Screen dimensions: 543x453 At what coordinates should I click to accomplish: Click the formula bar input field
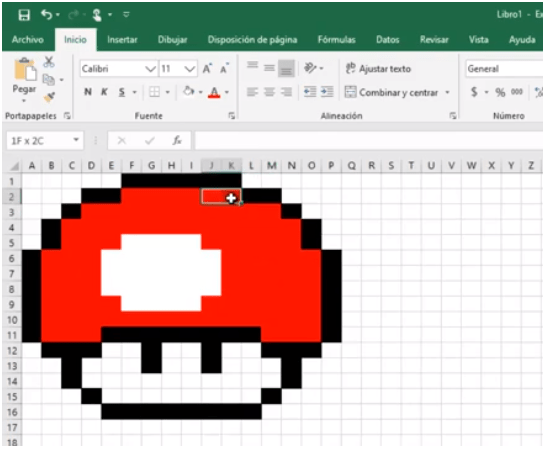[x=368, y=141]
